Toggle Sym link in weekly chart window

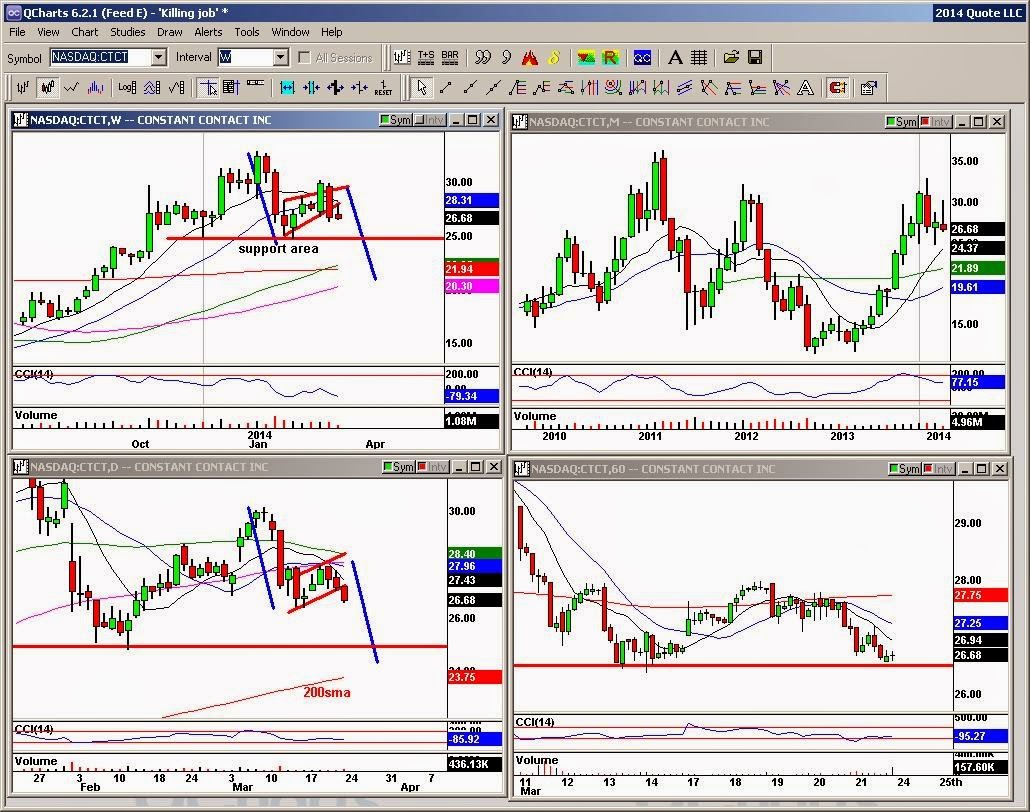pos(395,120)
